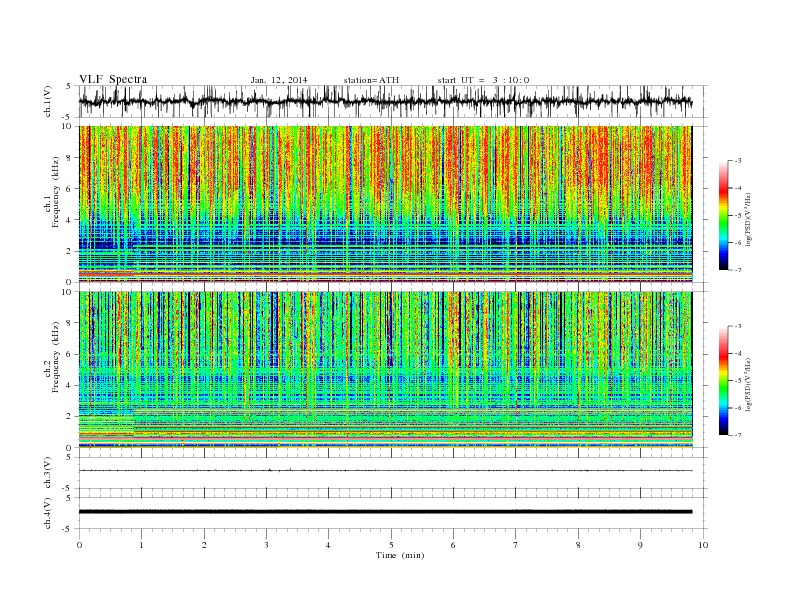792x612 pixels.
Task: Click time-axis tick label "7" at bottom
Action: point(516,545)
